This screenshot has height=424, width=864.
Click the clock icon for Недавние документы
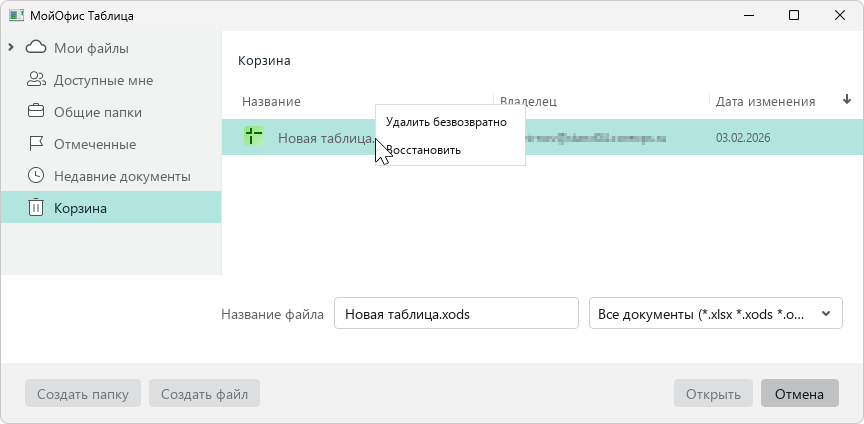pos(36,176)
